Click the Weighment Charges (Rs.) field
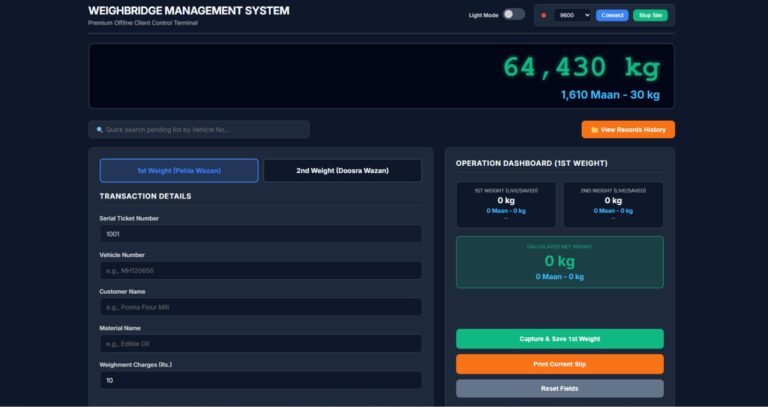Image resolution: width=768 pixels, height=407 pixels. click(261, 380)
